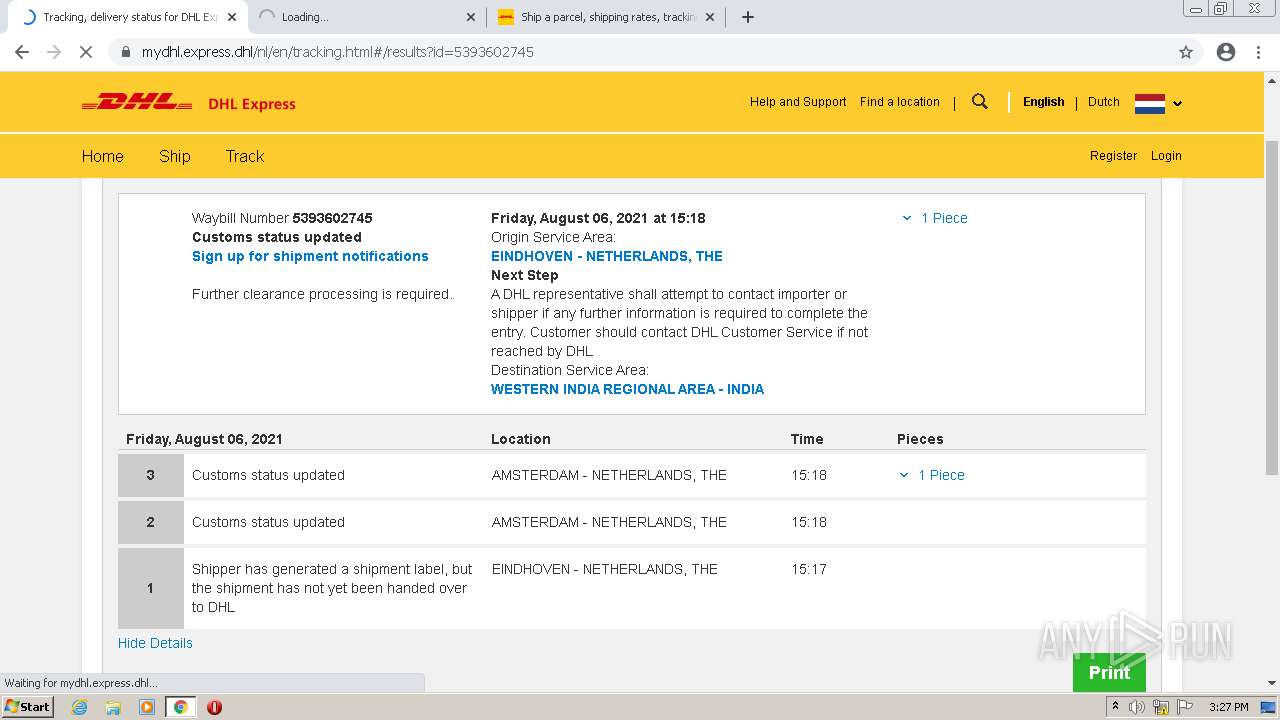Open the volume speaker tray icon
The image size is (1280, 720).
pos(1137,707)
